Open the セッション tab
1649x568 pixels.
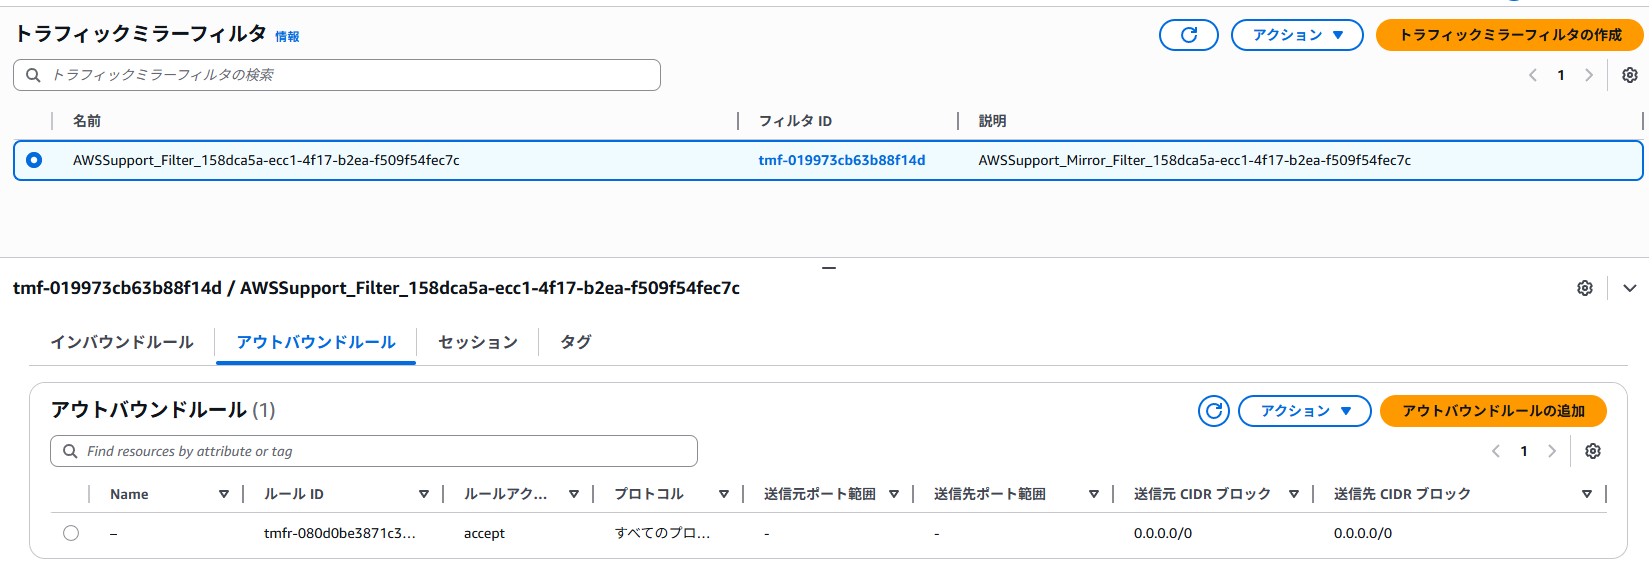pos(478,342)
